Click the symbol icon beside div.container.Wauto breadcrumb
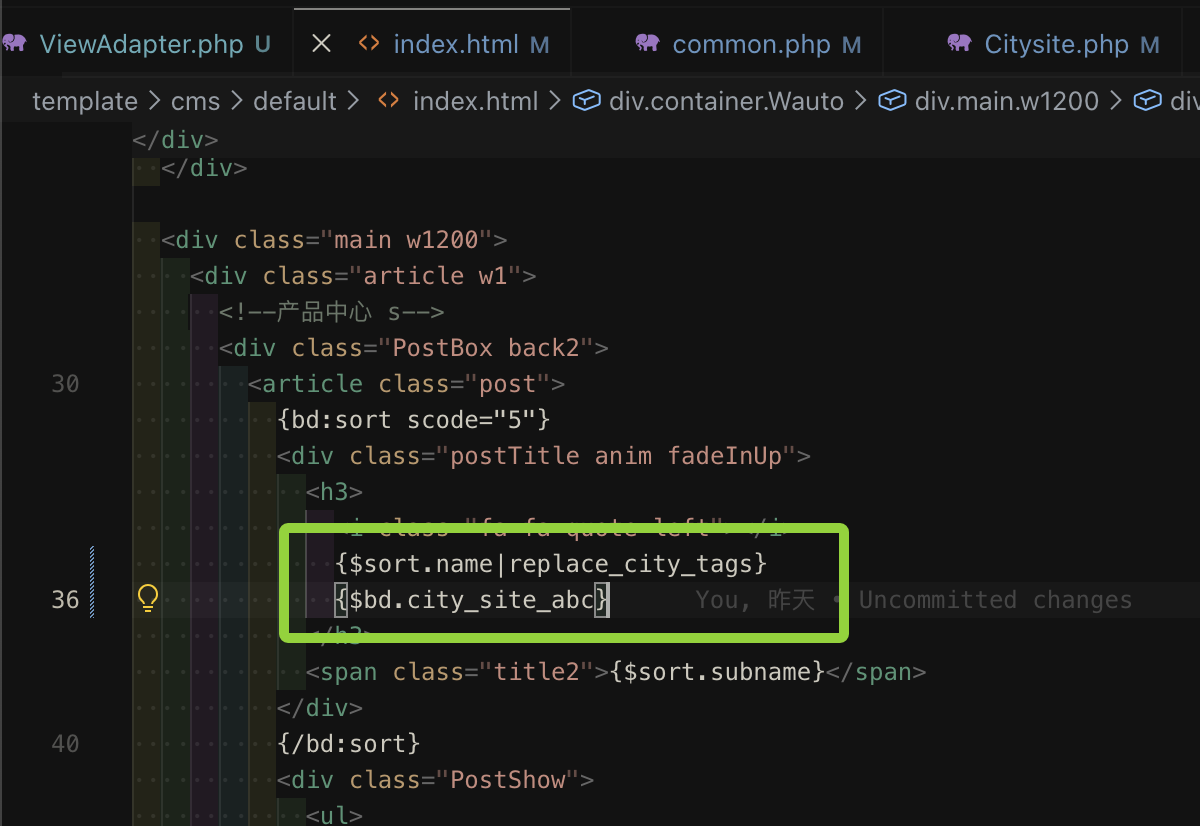This screenshot has width=1200, height=826. 587,100
